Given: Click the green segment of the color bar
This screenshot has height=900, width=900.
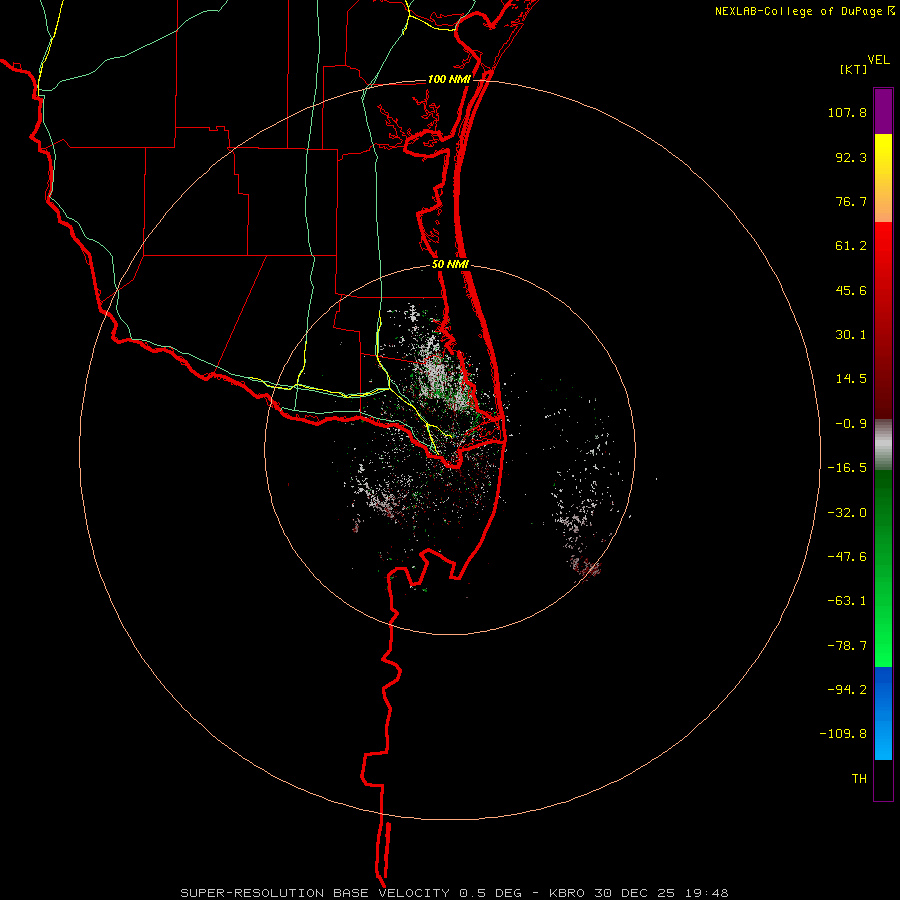Looking at the screenshot, I should tap(883, 568).
